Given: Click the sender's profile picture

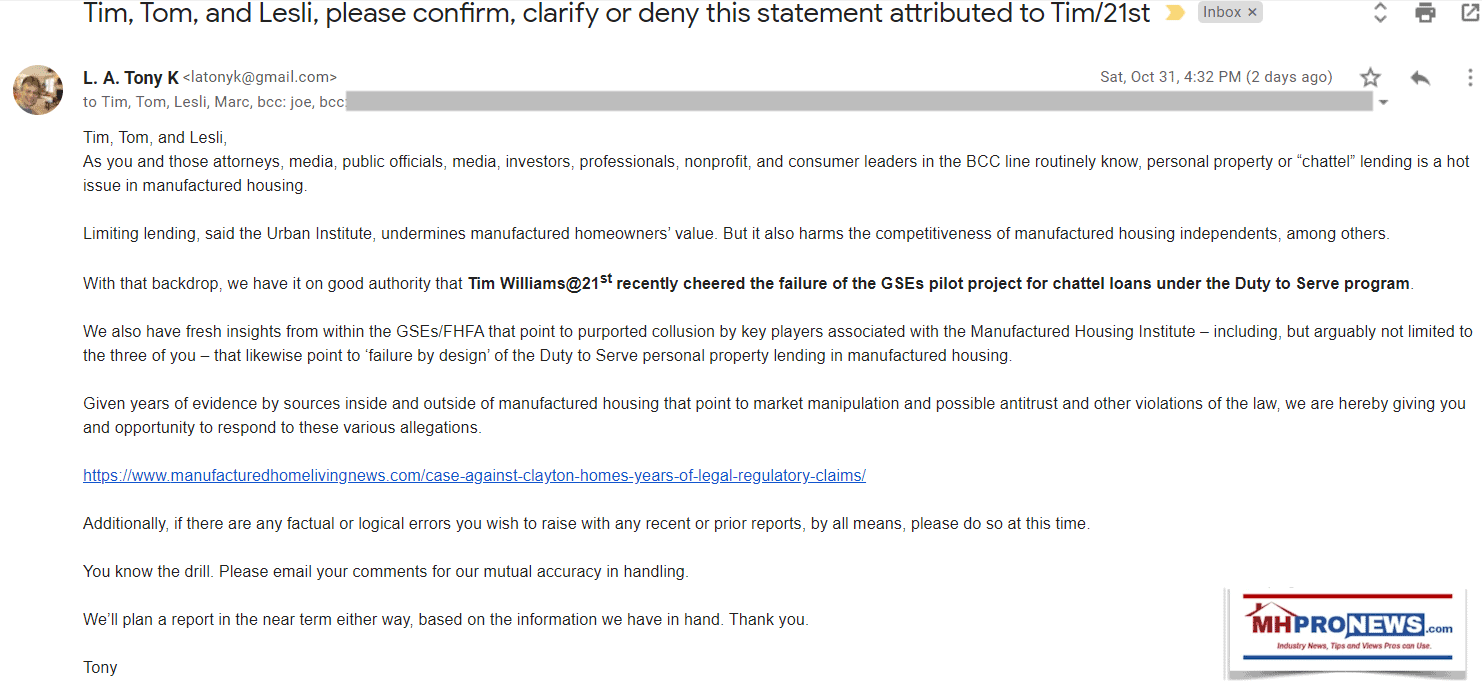Looking at the screenshot, I should [x=38, y=90].
